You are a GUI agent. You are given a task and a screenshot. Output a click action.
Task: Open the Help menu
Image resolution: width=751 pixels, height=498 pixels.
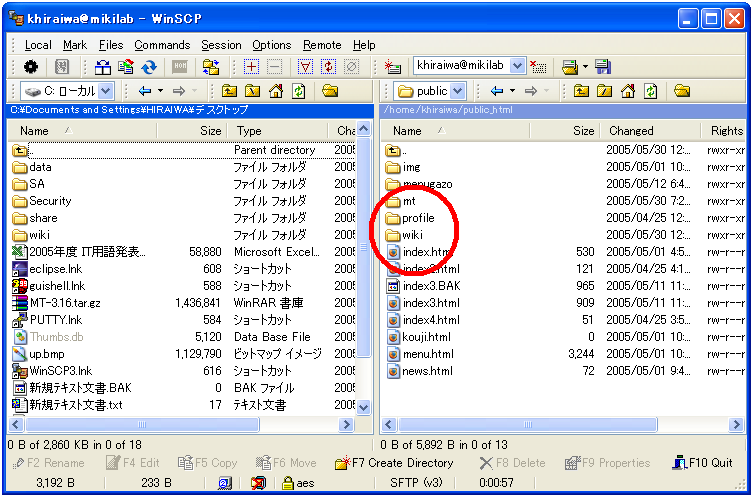pyautogui.click(x=364, y=45)
